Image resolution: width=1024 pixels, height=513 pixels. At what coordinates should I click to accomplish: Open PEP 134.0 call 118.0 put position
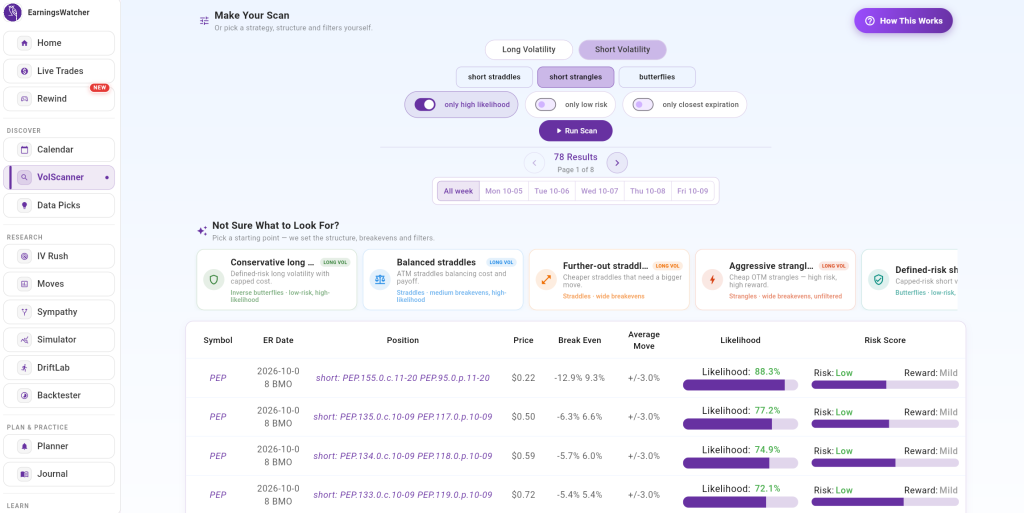click(403, 456)
